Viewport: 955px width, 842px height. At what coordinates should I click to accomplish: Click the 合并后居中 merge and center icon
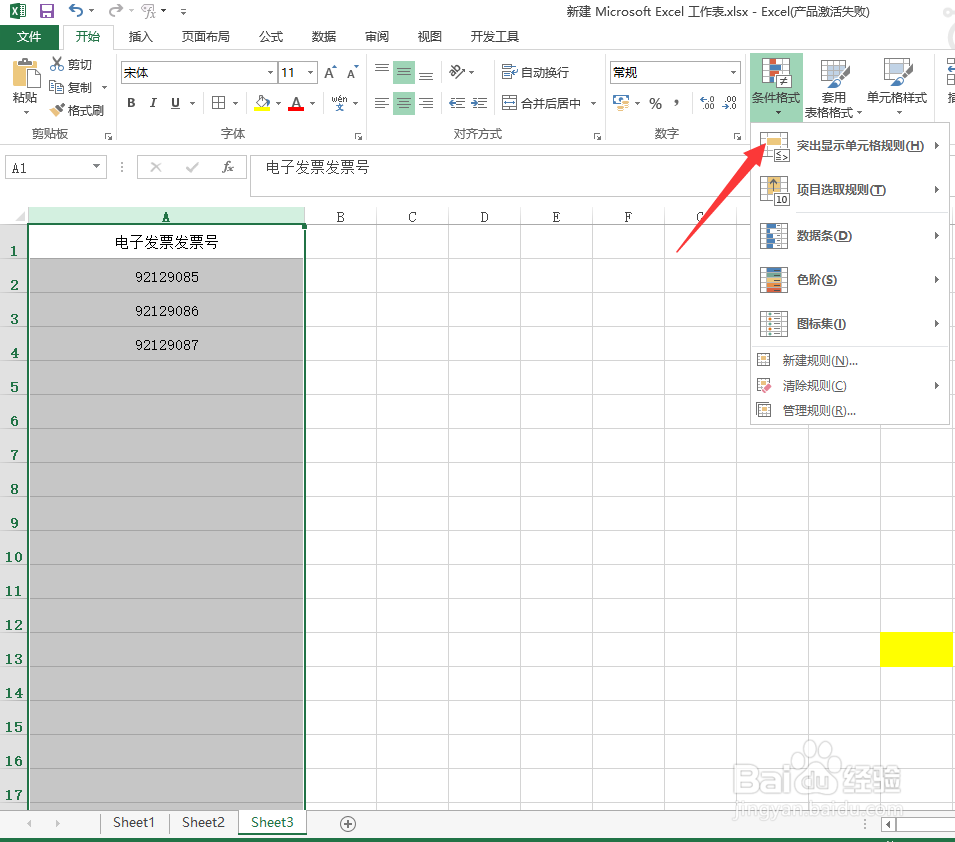pos(540,103)
